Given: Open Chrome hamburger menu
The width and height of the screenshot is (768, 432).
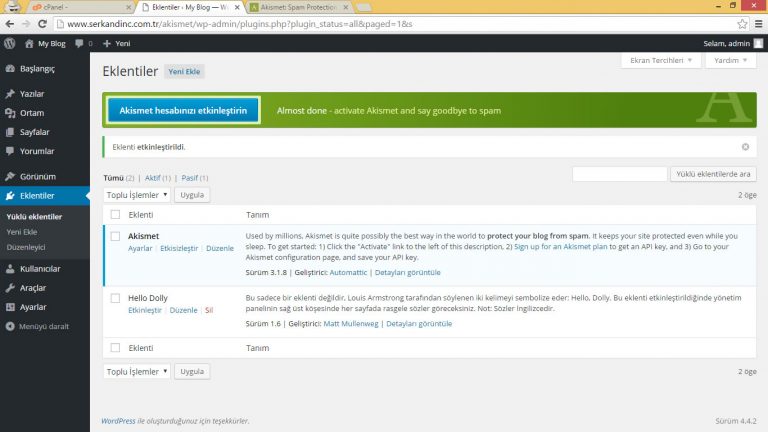Looking at the screenshot, I should (758, 24).
